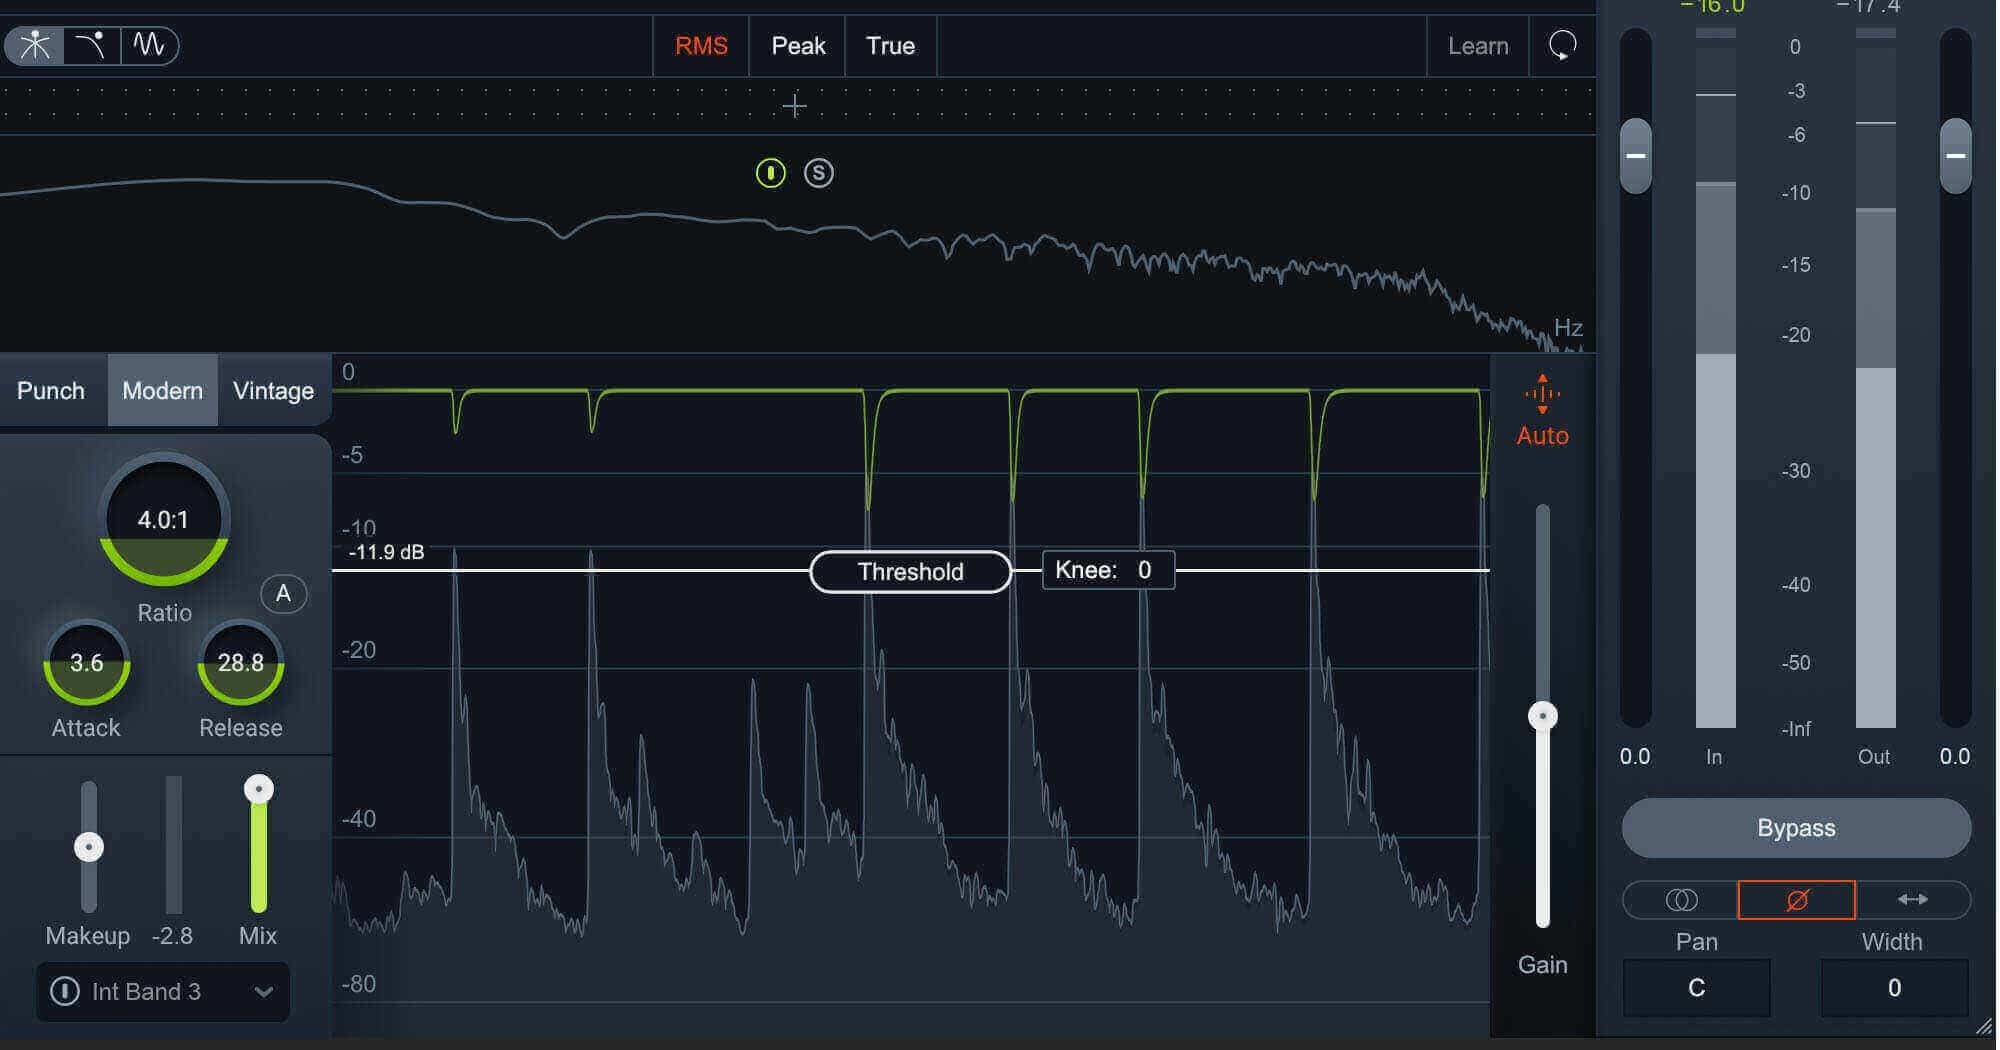Toggle the phase invert icon
Image resolution: width=2000 pixels, height=1050 pixels.
pyautogui.click(x=1796, y=900)
